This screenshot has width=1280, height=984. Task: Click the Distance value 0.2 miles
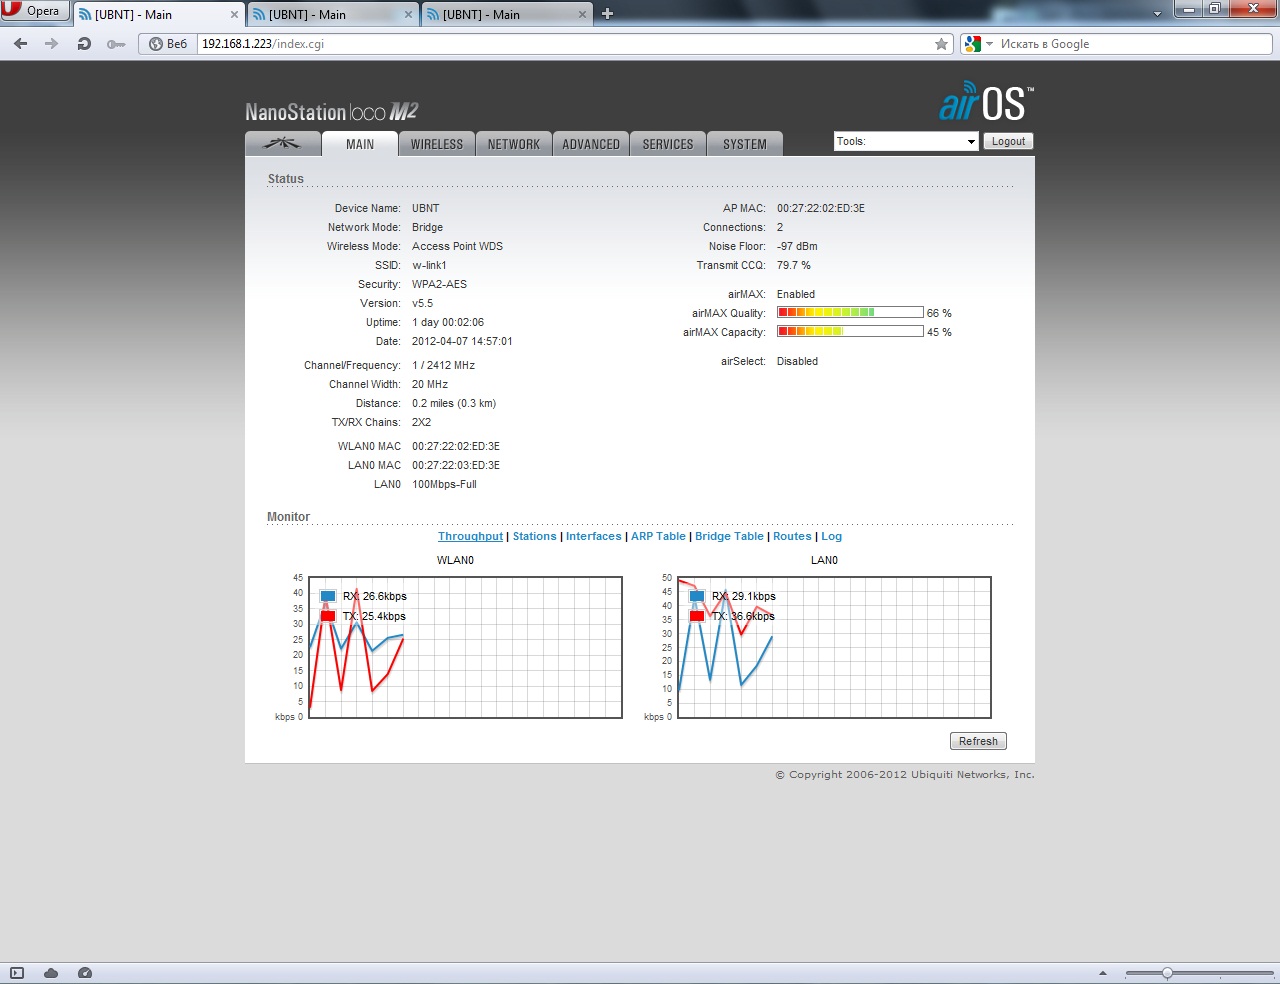[454, 403]
